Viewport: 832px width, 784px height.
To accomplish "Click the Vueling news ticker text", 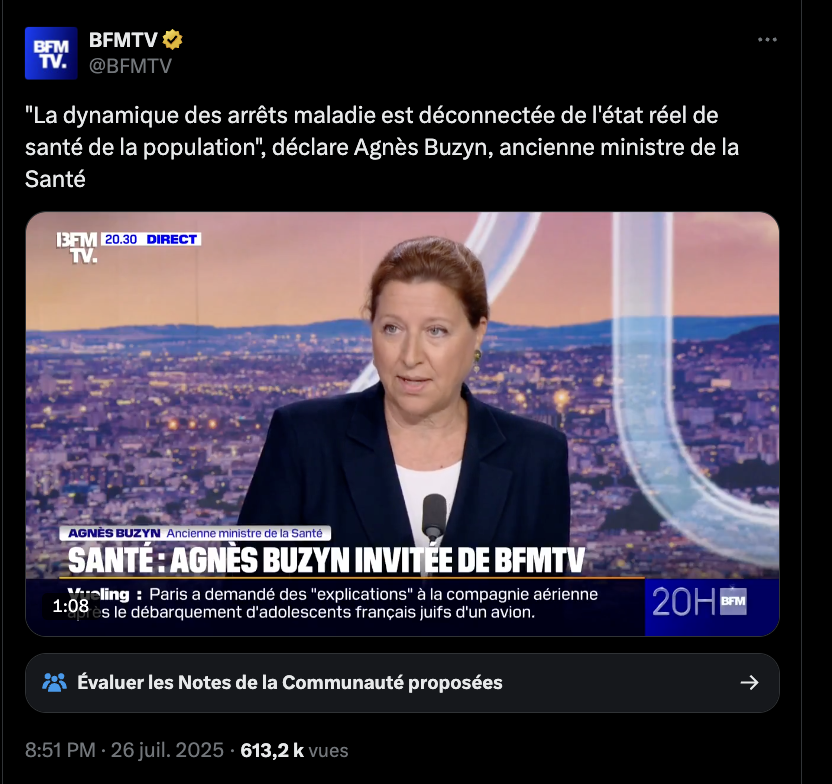I will (333, 603).
